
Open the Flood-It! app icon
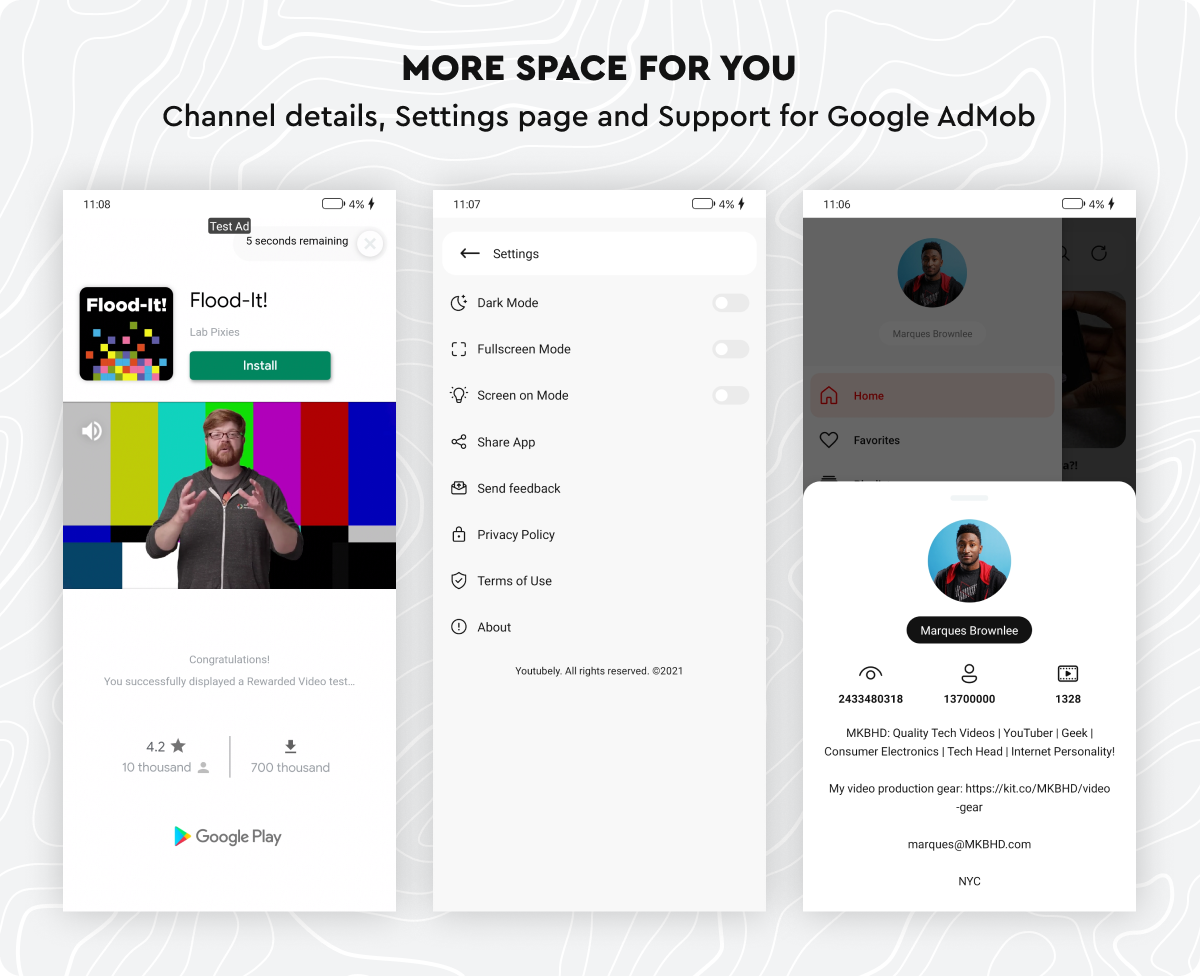(126, 334)
